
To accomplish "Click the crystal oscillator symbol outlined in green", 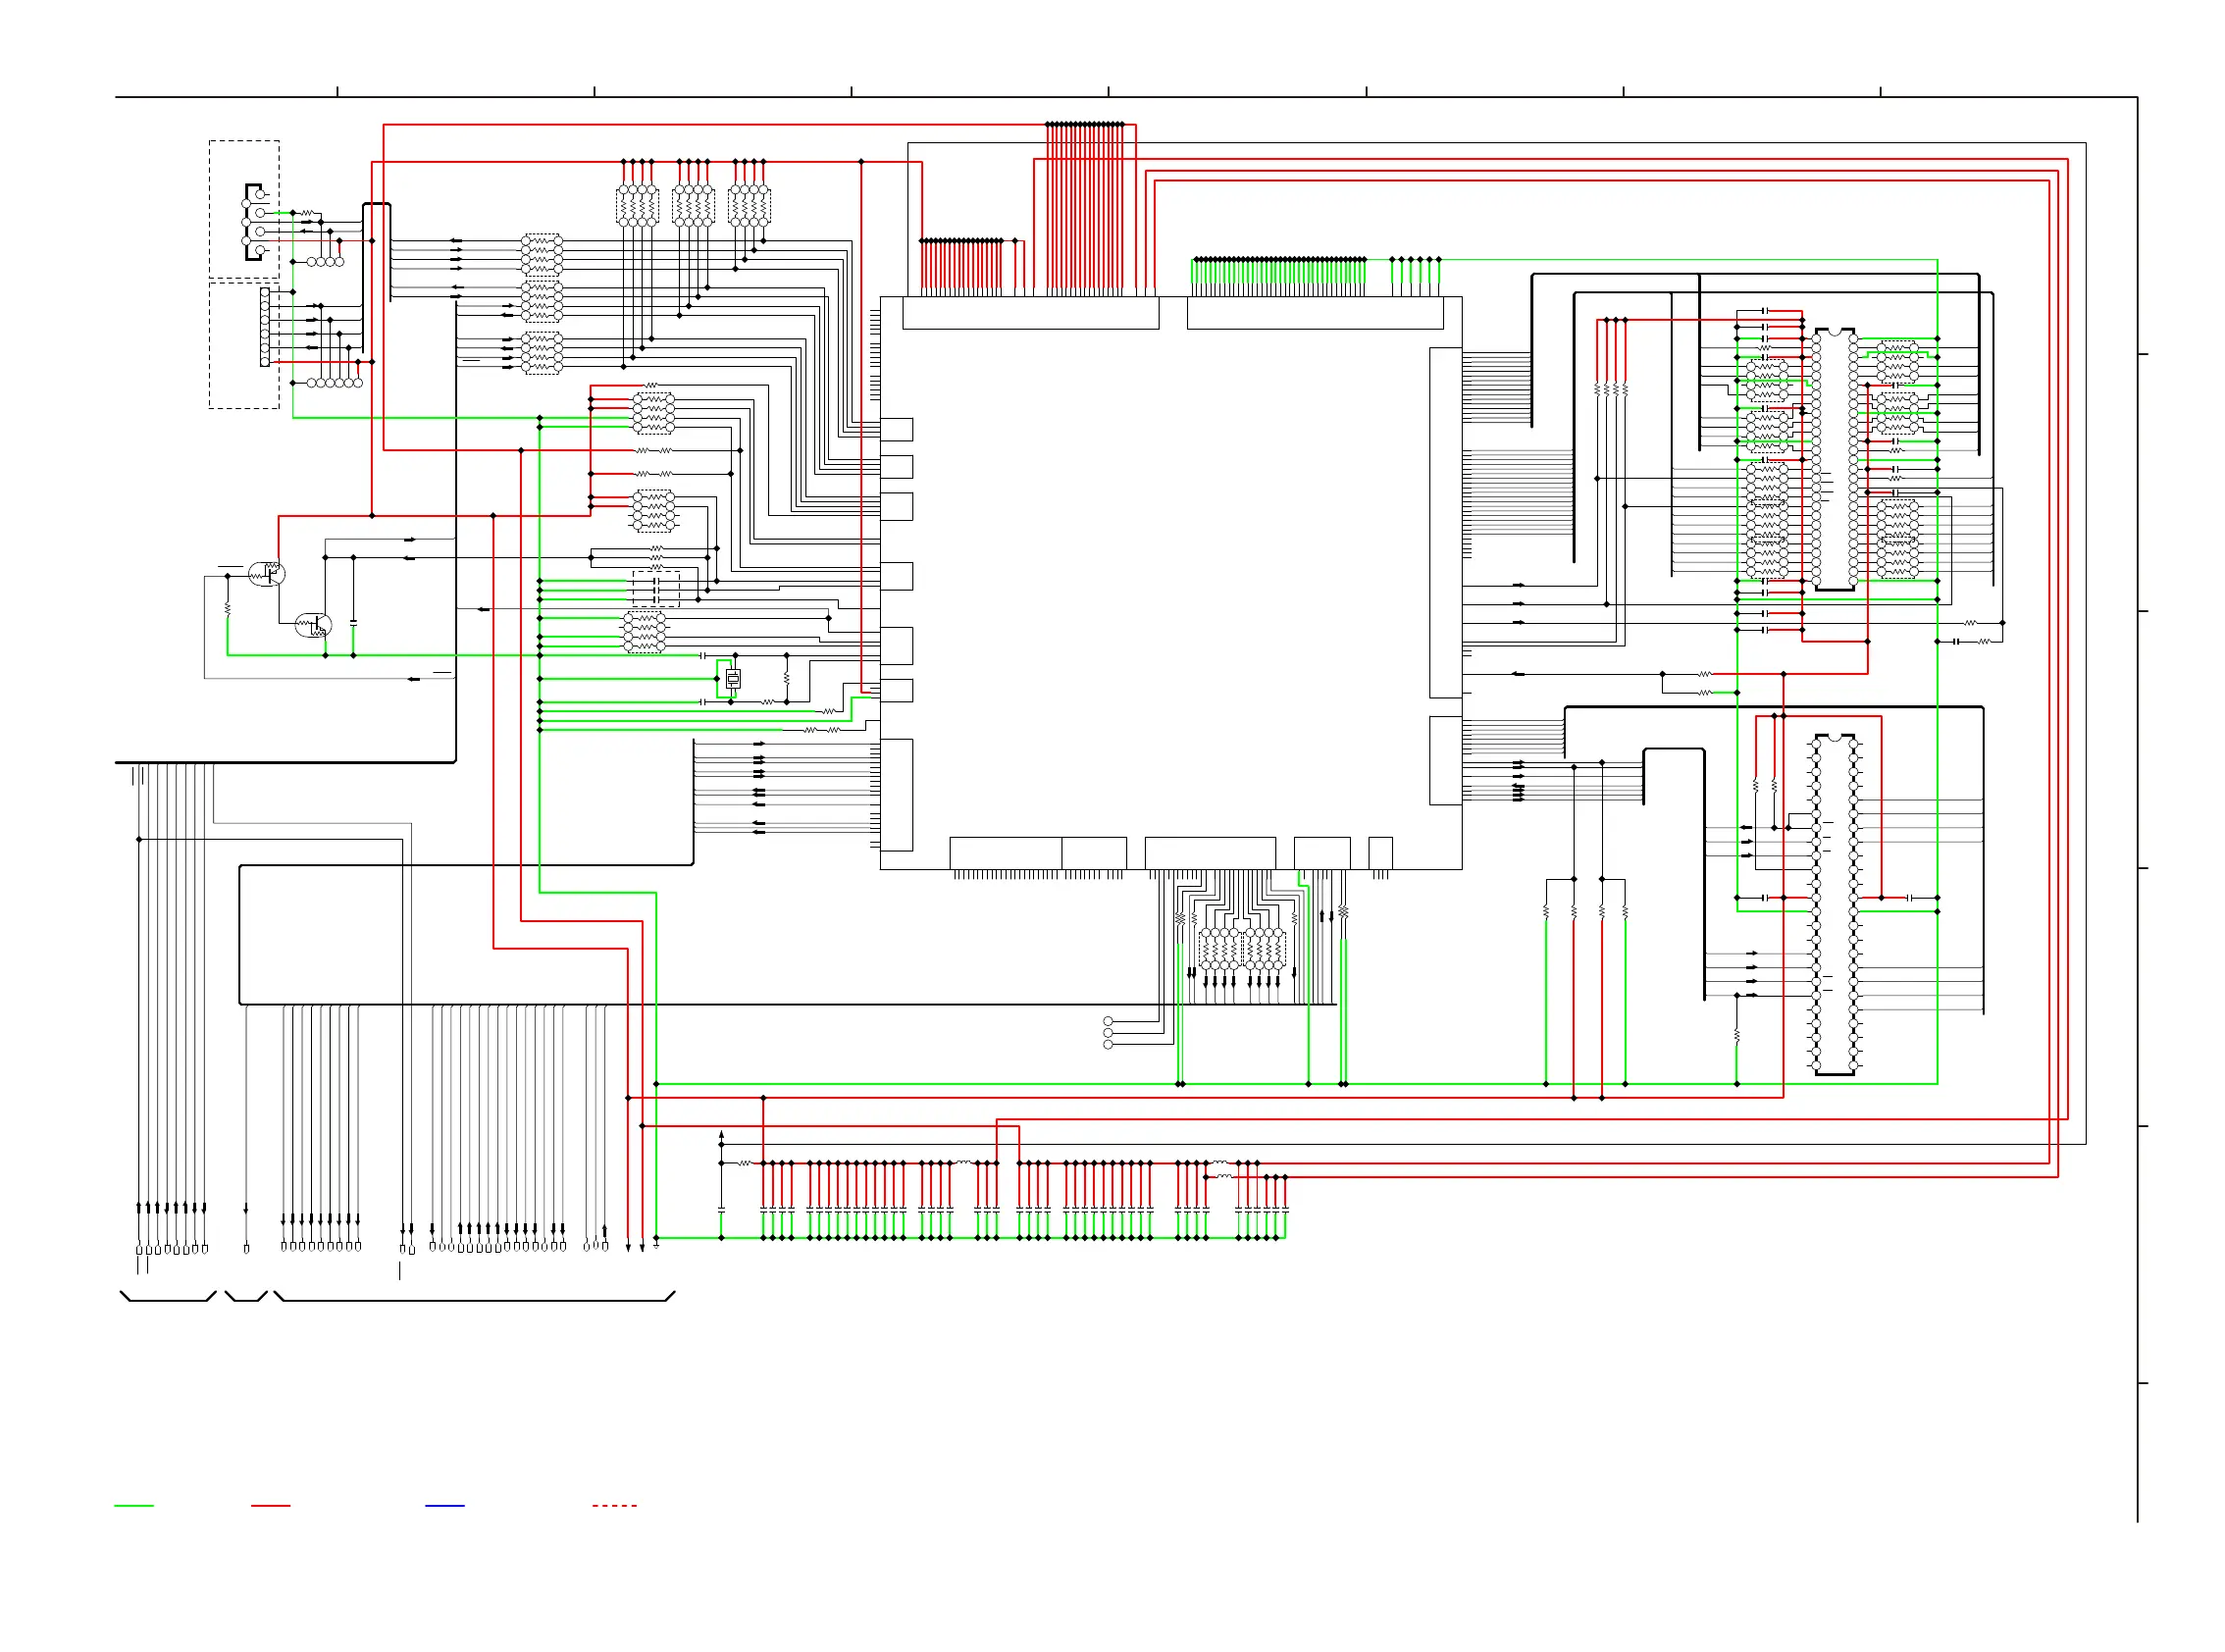I will pos(733,679).
